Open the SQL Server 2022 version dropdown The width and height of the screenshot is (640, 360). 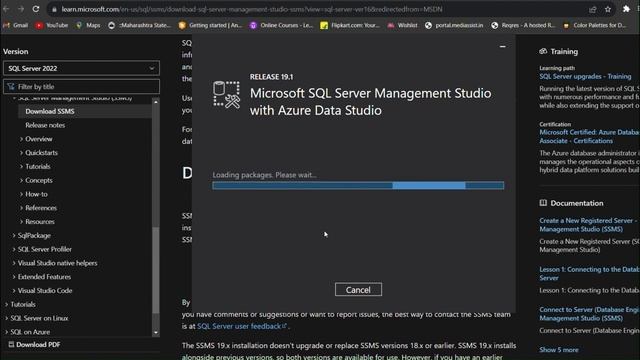coord(81,68)
